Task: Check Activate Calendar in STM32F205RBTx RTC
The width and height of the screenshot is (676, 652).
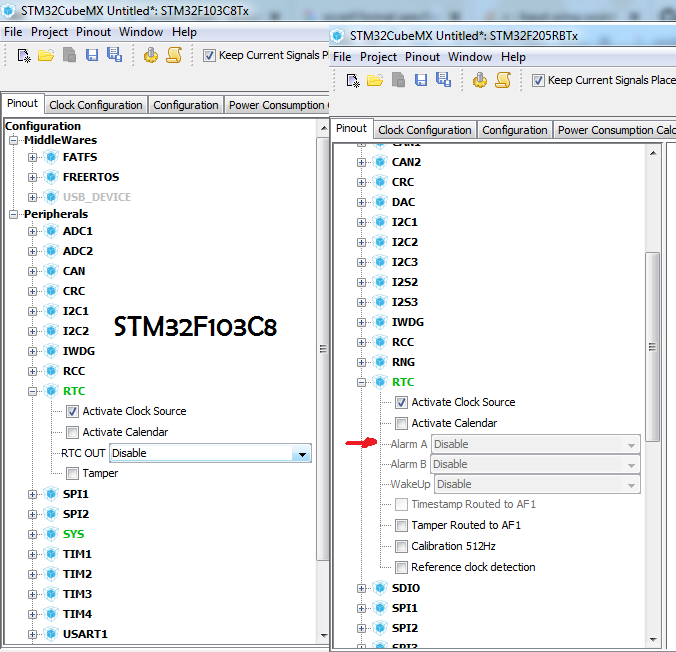Action: [x=401, y=423]
